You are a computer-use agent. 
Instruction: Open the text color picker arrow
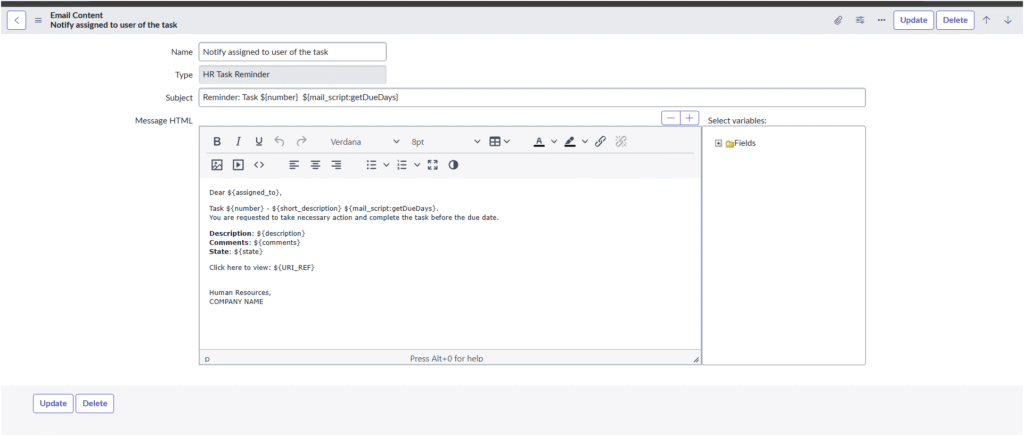tap(554, 142)
